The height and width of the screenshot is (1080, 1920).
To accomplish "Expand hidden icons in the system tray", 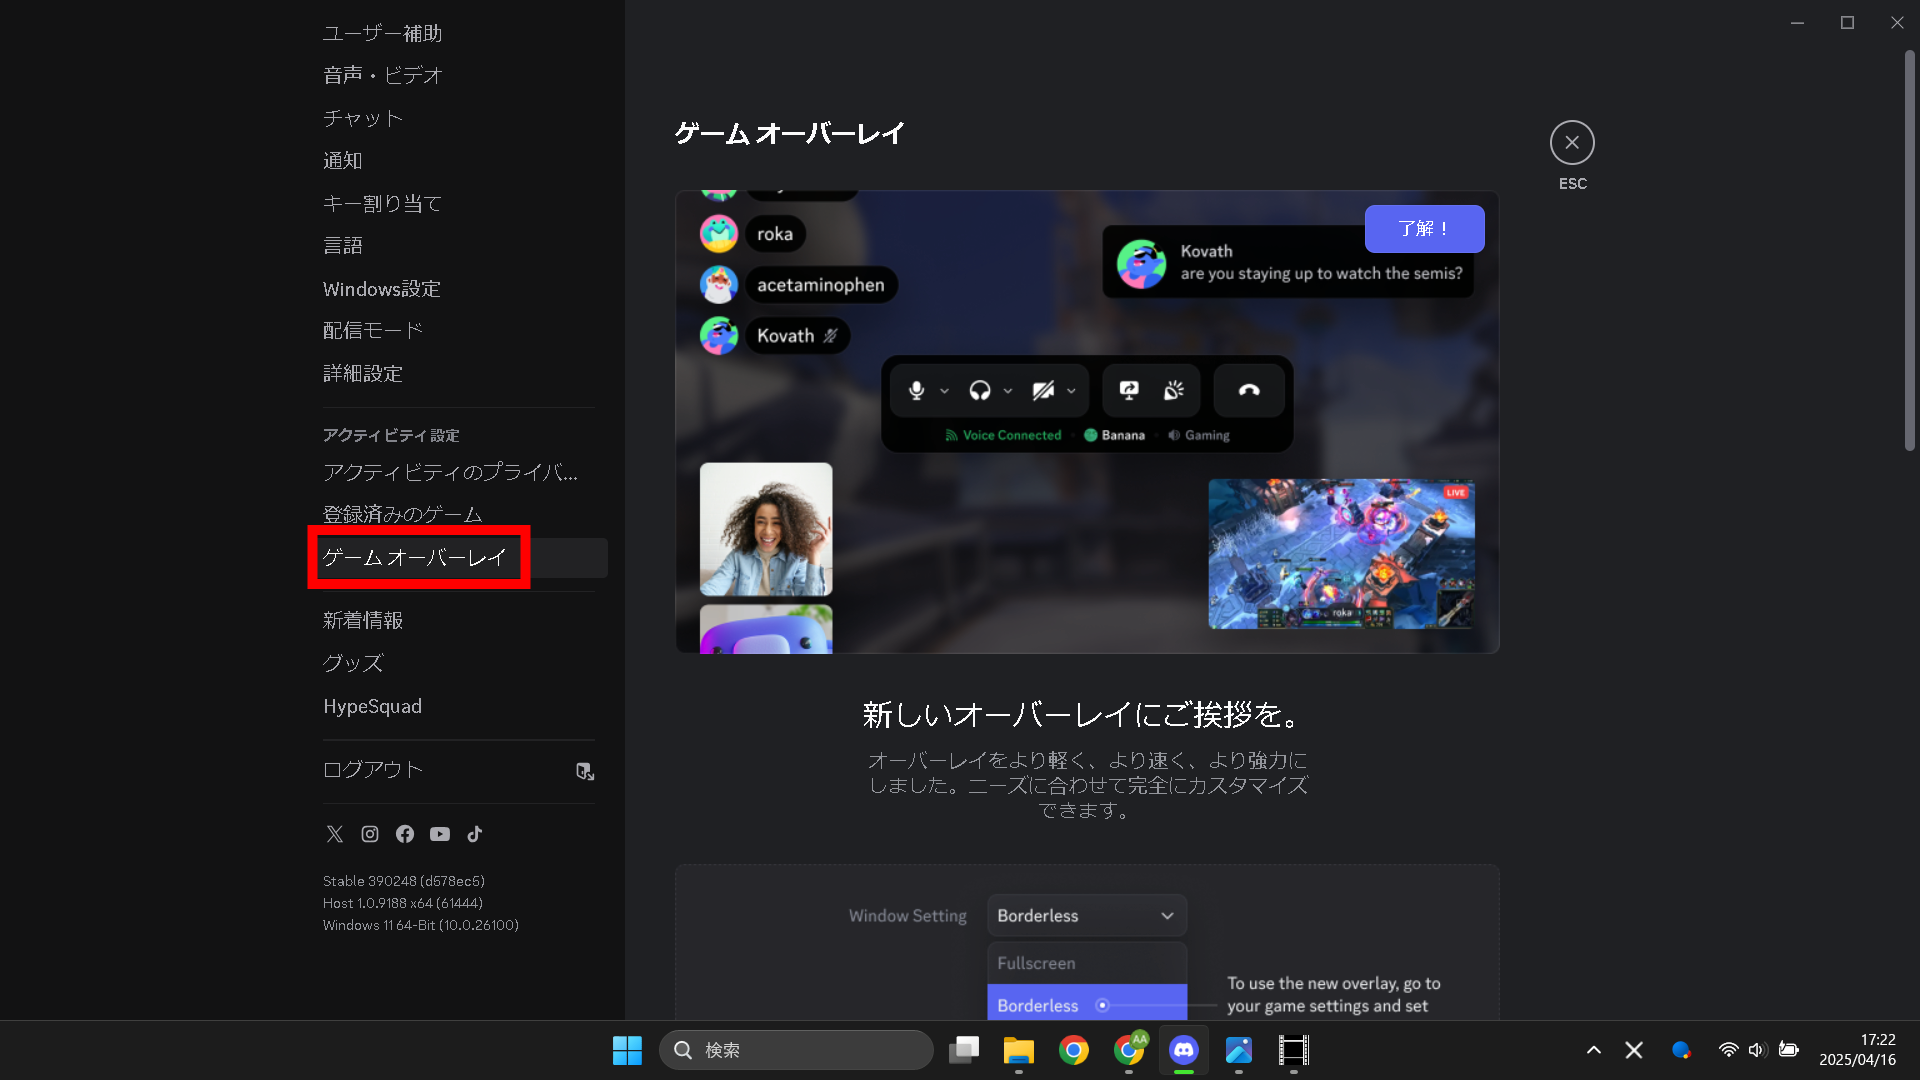I will click(1594, 1050).
